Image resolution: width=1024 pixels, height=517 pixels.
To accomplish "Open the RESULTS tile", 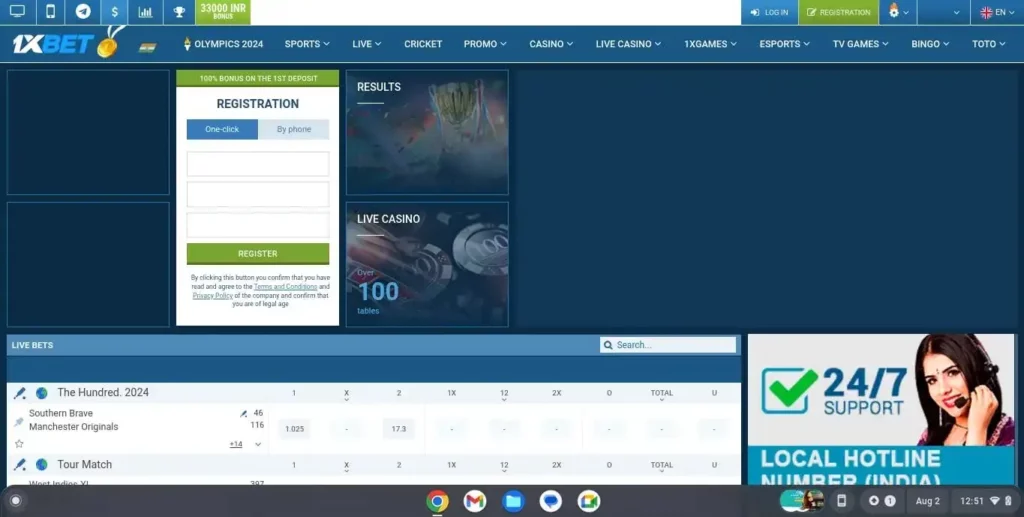I will 427,133.
